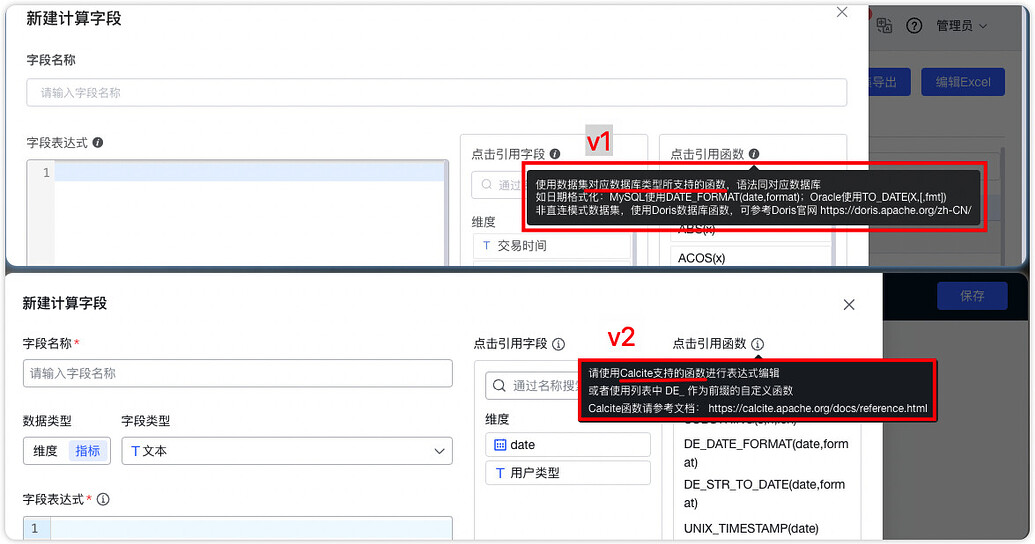This screenshot has height=544, width=1035.
Task: Click the v2 expression editor line 1
Action: (251, 528)
